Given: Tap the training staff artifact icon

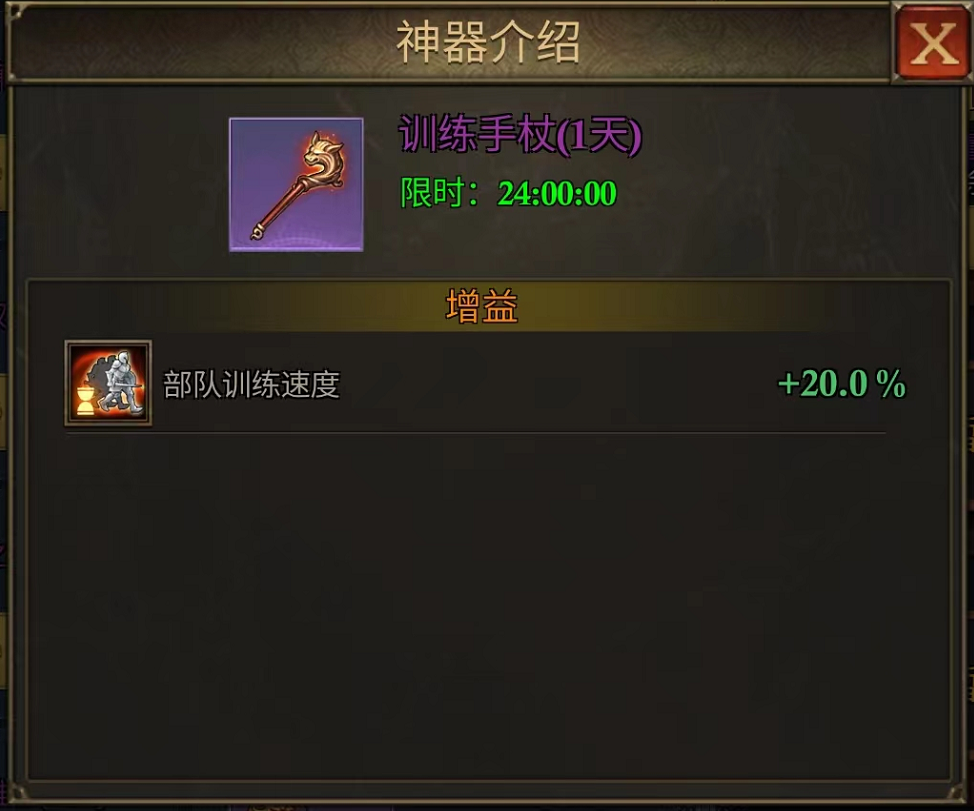Looking at the screenshot, I should pyautogui.click(x=296, y=184).
